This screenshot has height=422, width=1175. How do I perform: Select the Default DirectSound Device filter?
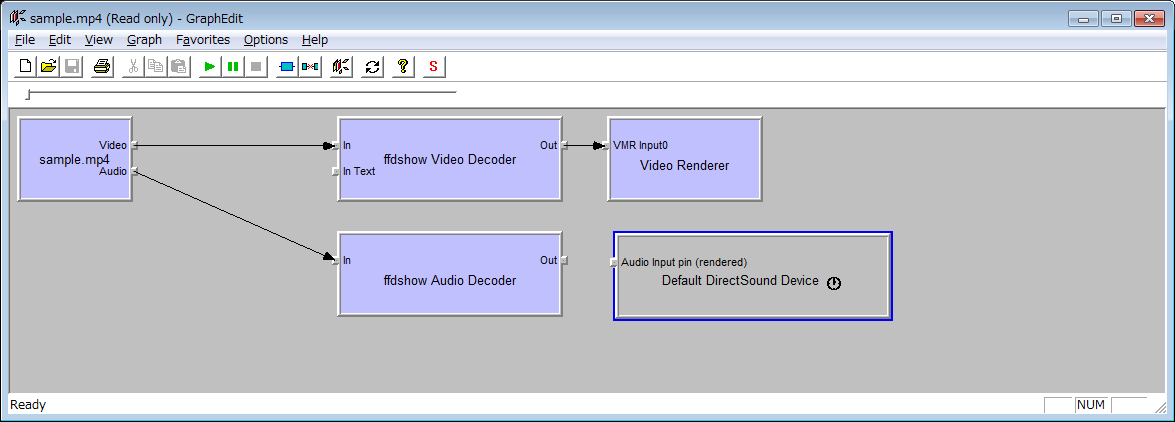pyautogui.click(x=752, y=276)
